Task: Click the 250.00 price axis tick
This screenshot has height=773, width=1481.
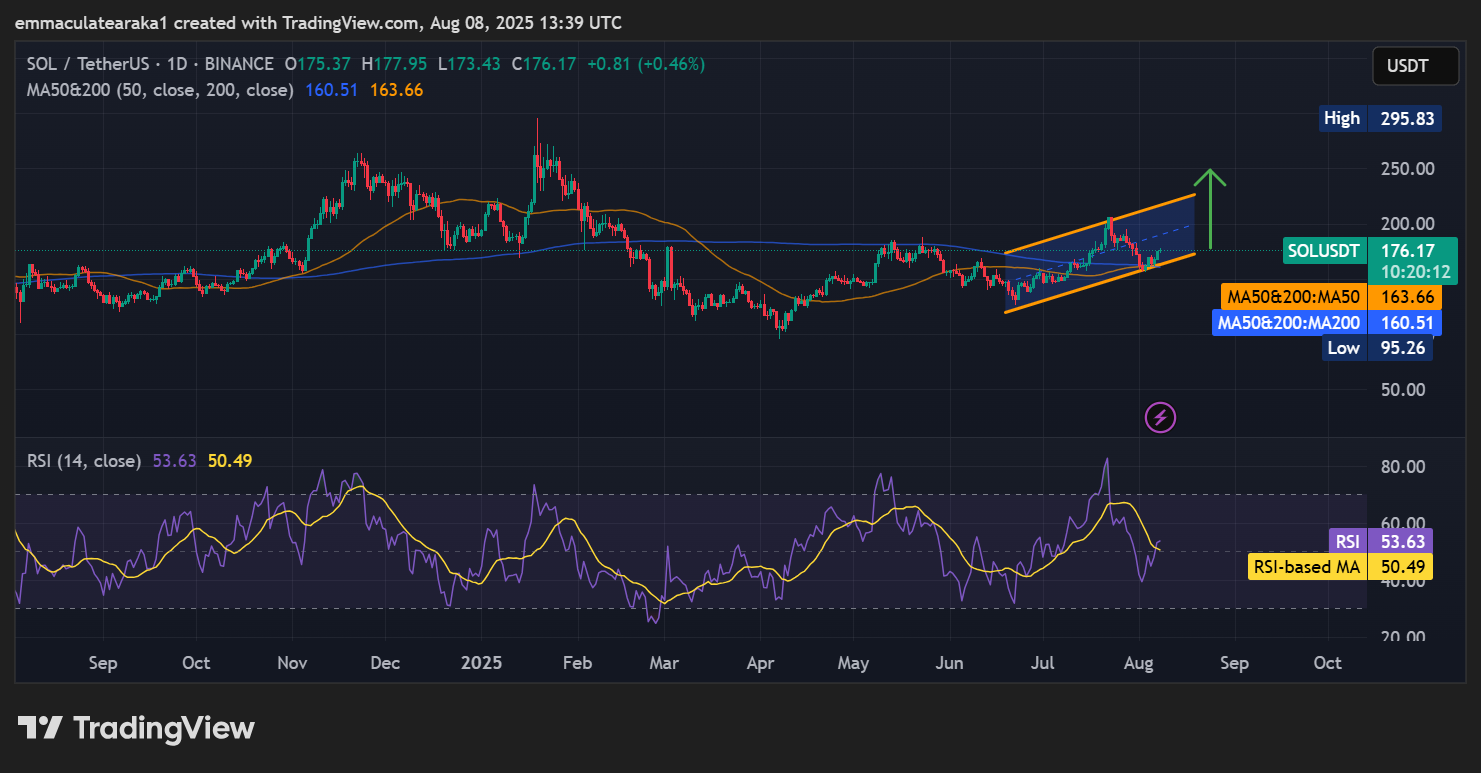Action: [1407, 169]
